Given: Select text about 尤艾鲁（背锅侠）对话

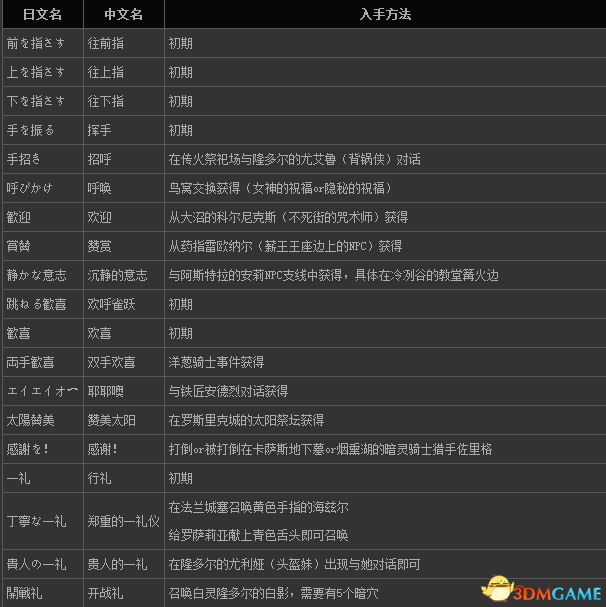Looking at the screenshot, I should pos(294,159).
